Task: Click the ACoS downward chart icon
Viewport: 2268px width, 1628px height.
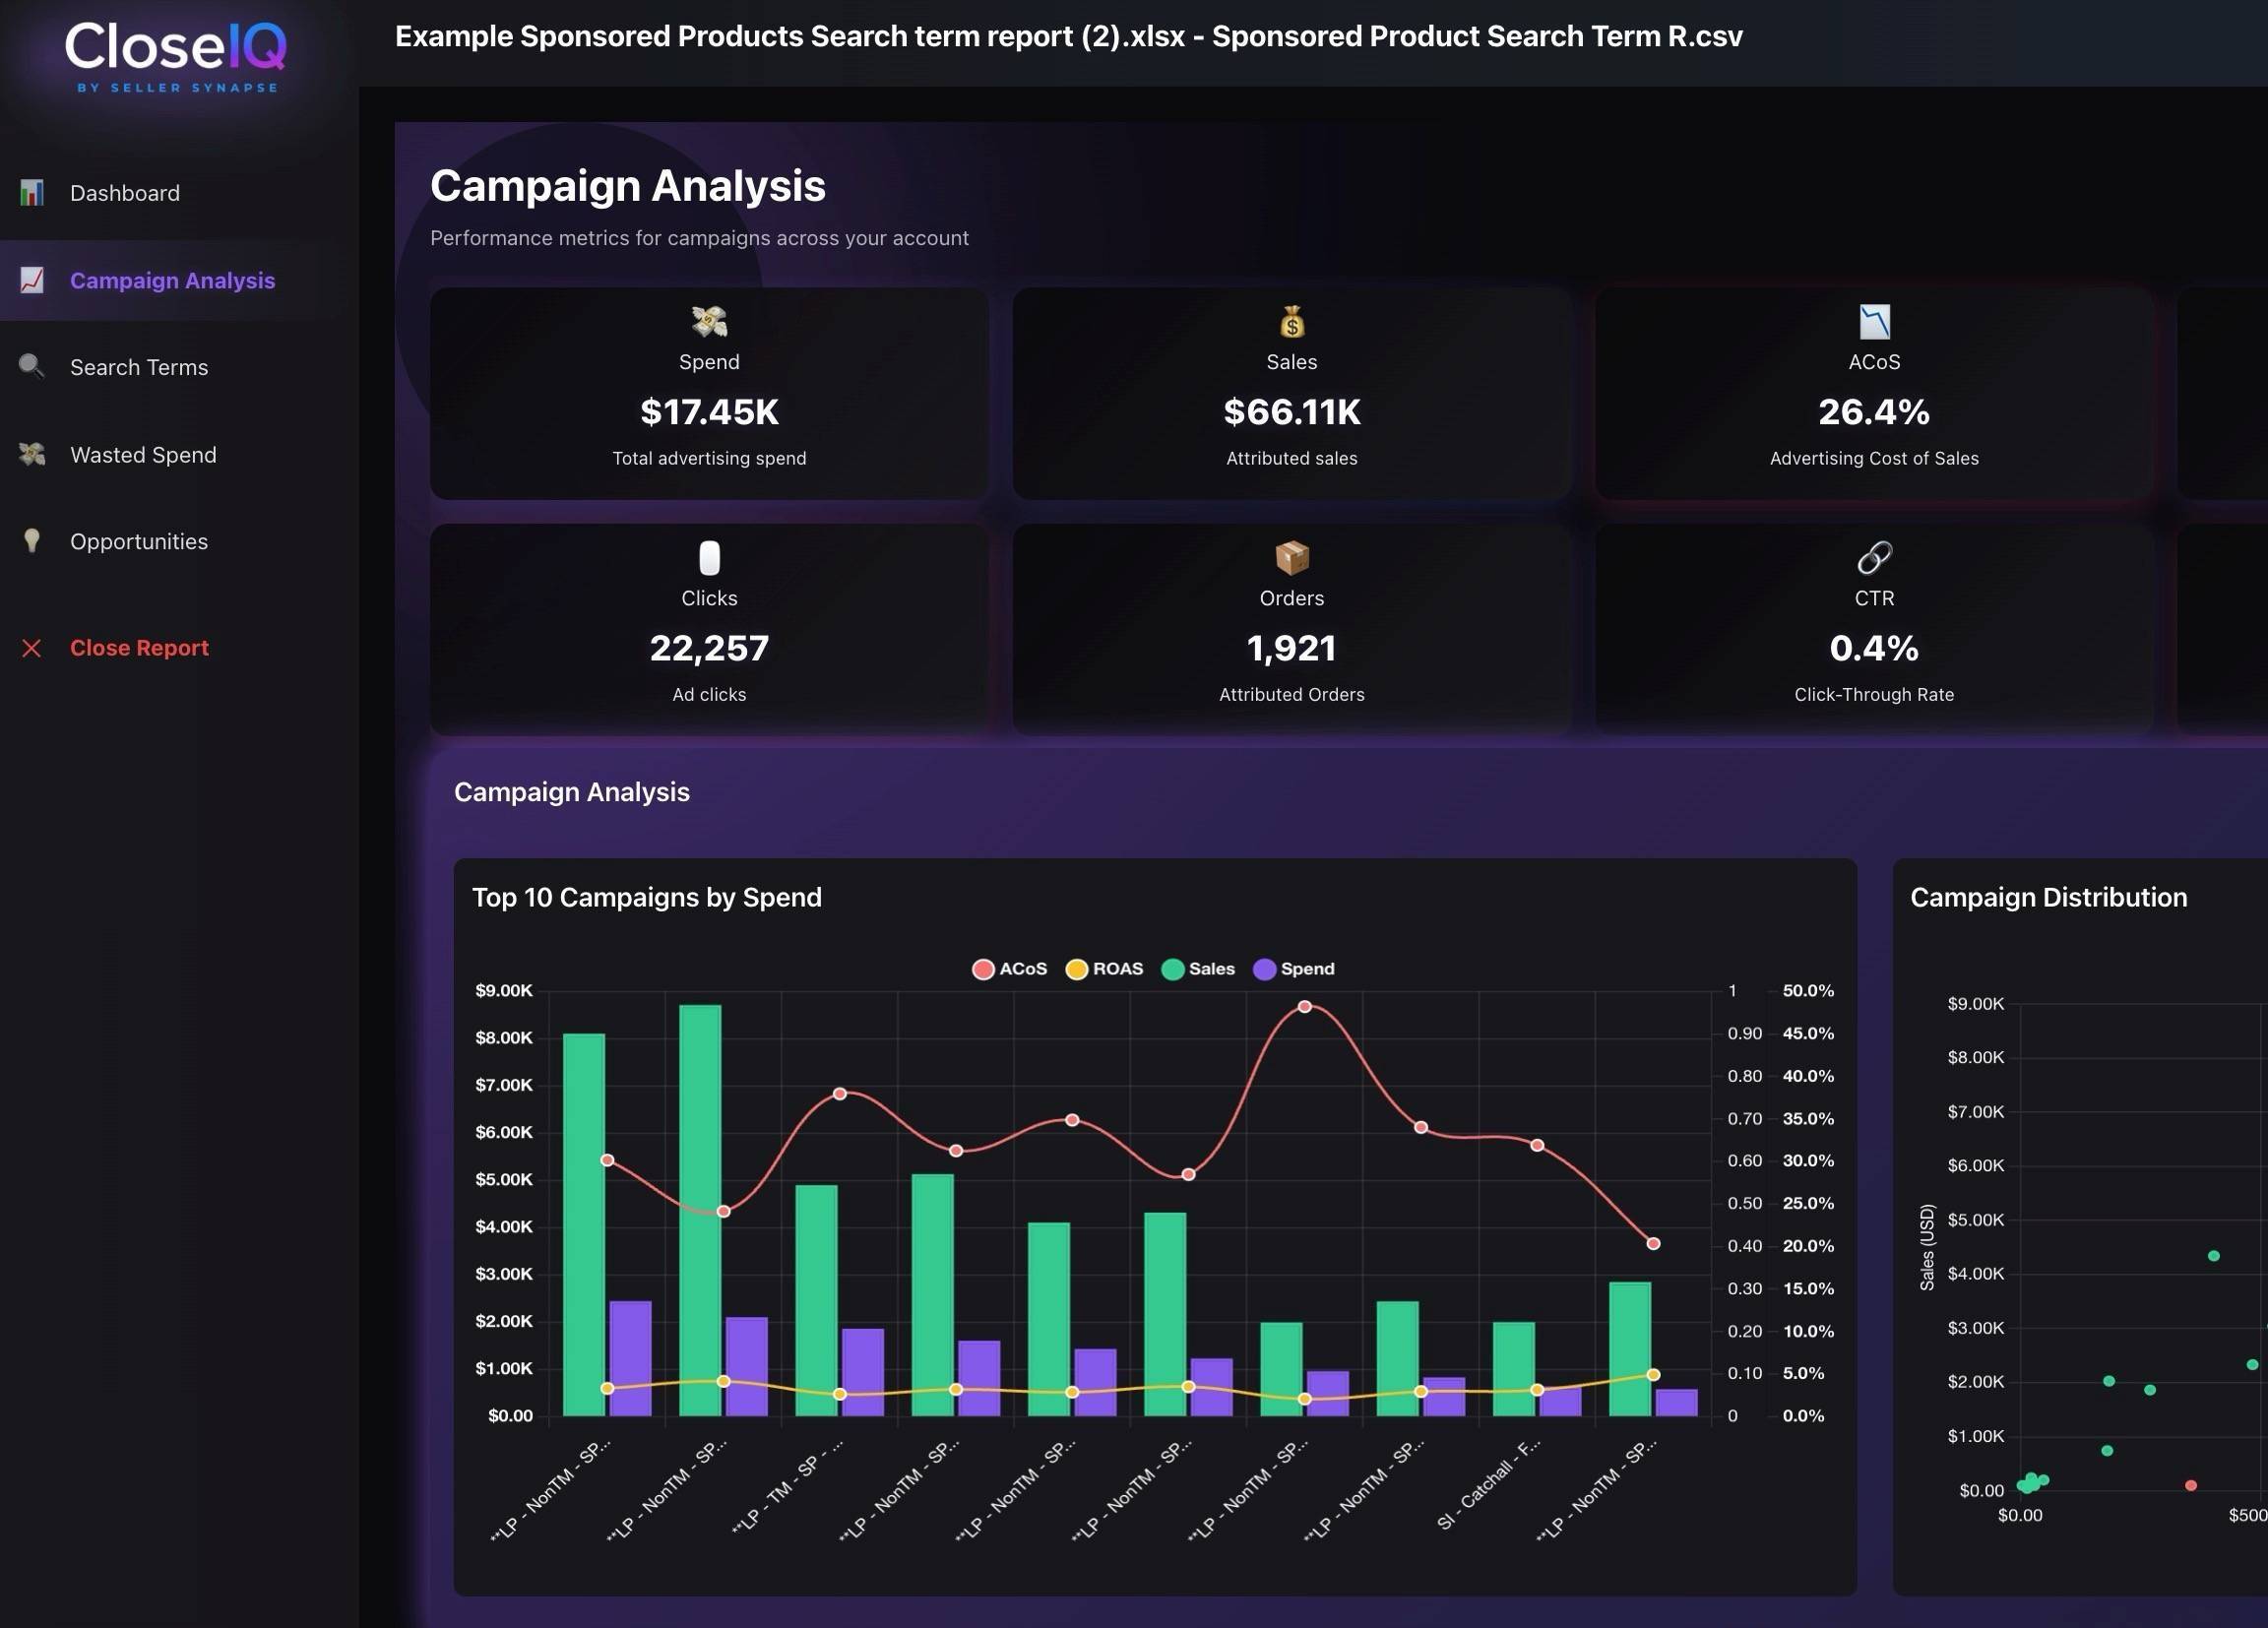Action: tap(1873, 322)
